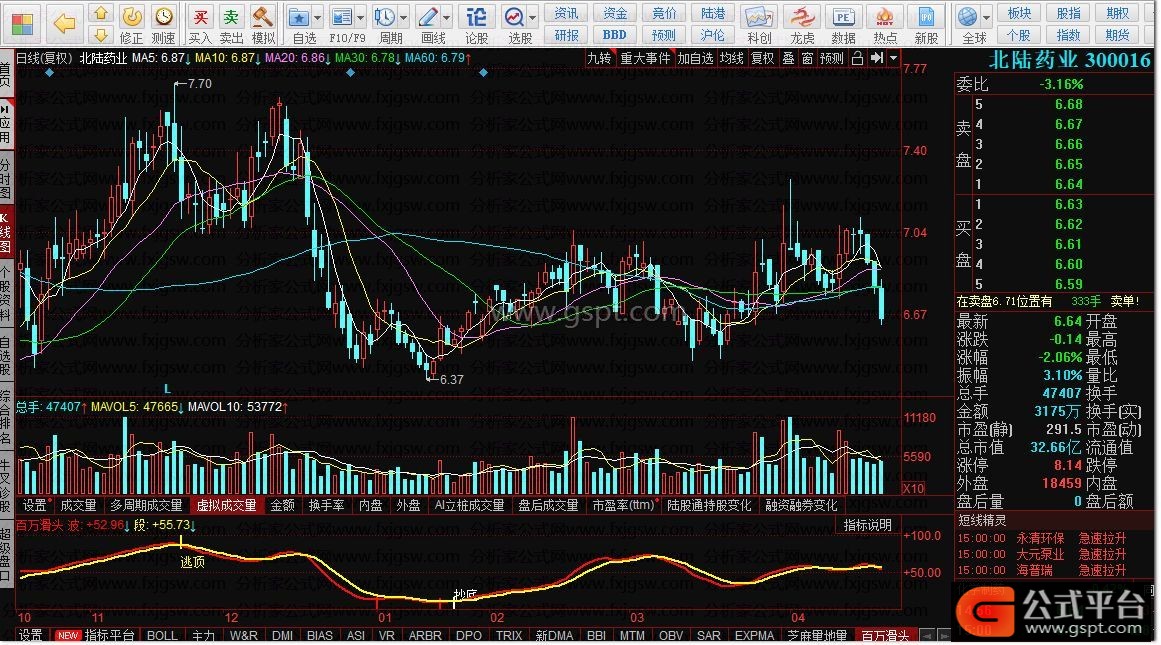Expand the F10/F9 dropdown arrow
This screenshot has width=1161, height=645.
[361, 17]
